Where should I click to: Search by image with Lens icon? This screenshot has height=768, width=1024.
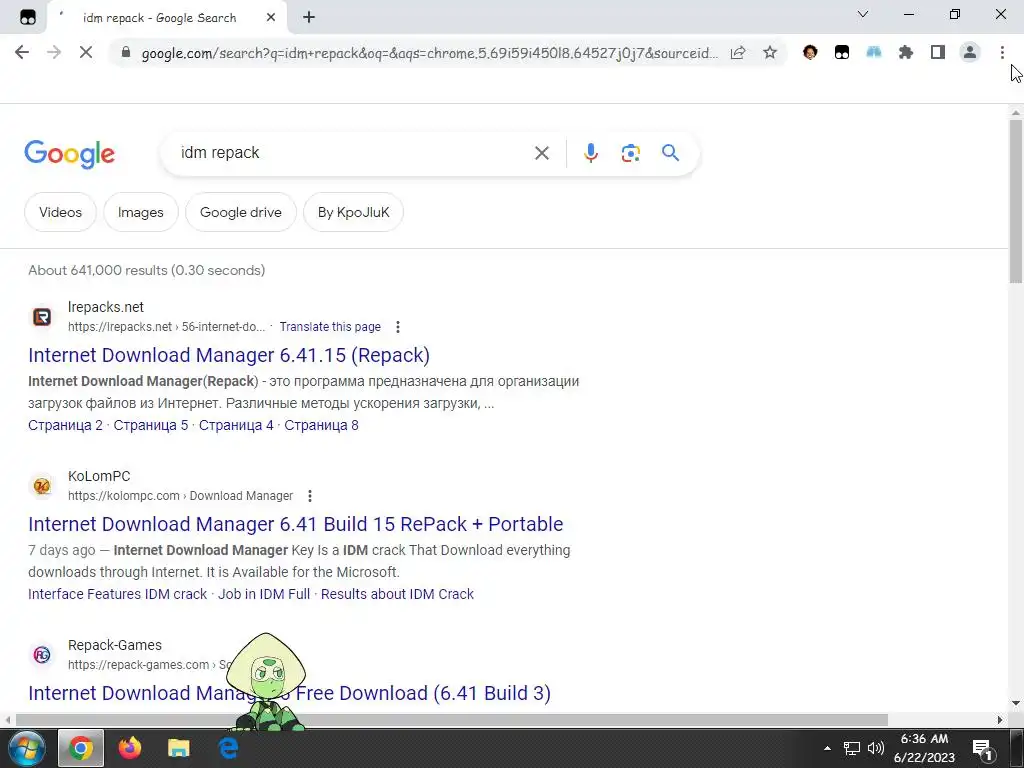point(630,153)
